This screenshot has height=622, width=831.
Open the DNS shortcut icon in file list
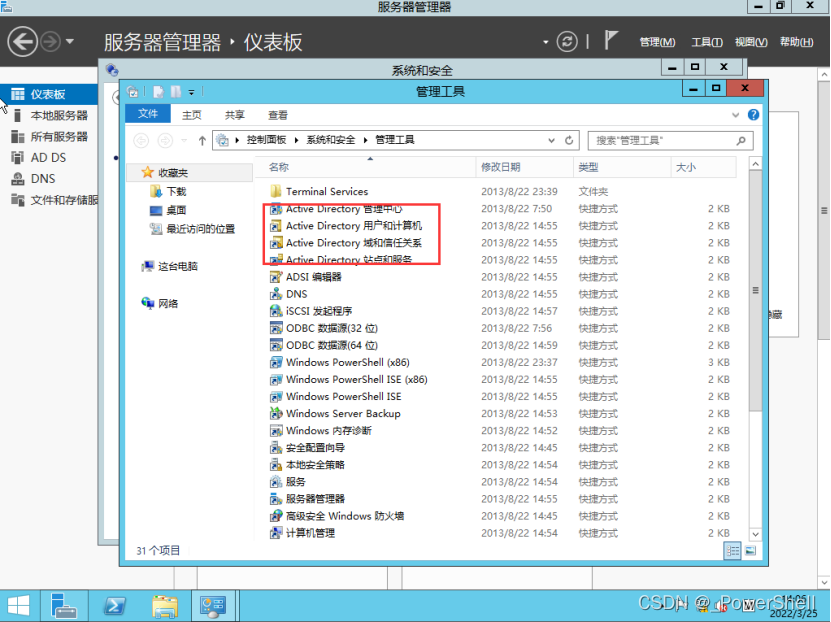[276, 294]
